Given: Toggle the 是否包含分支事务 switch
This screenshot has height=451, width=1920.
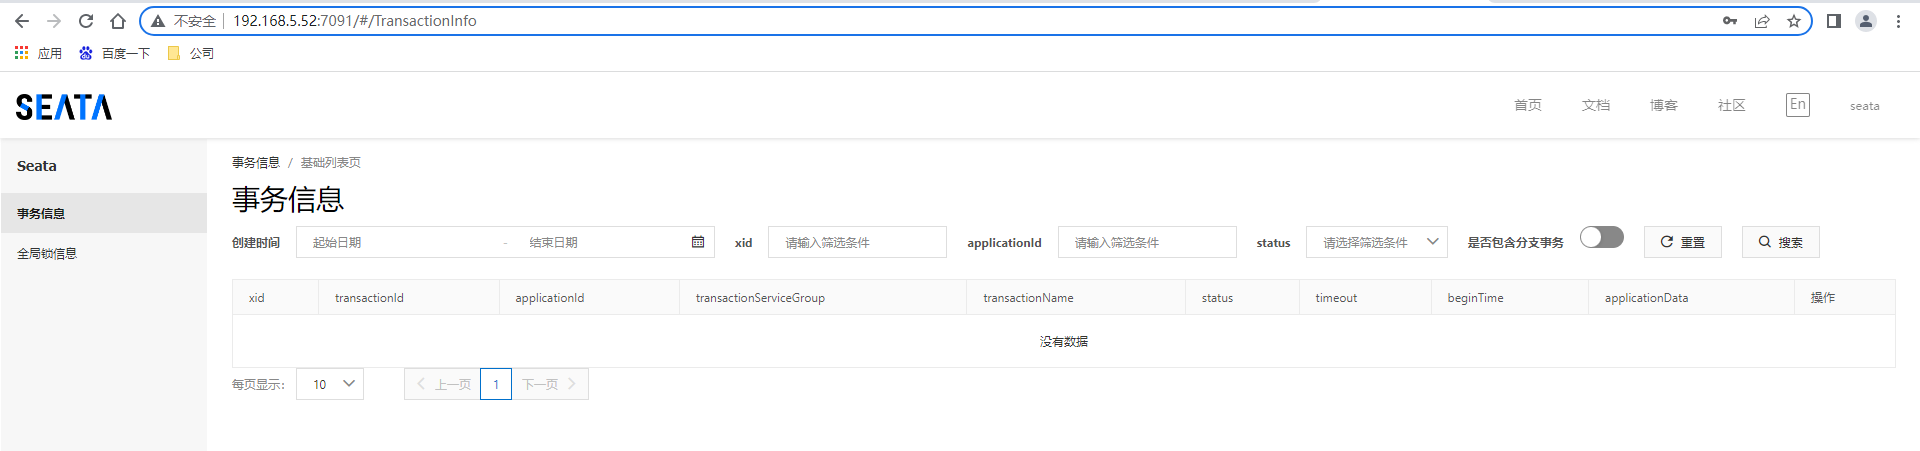Looking at the screenshot, I should pyautogui.click(x=1602, y=237).
